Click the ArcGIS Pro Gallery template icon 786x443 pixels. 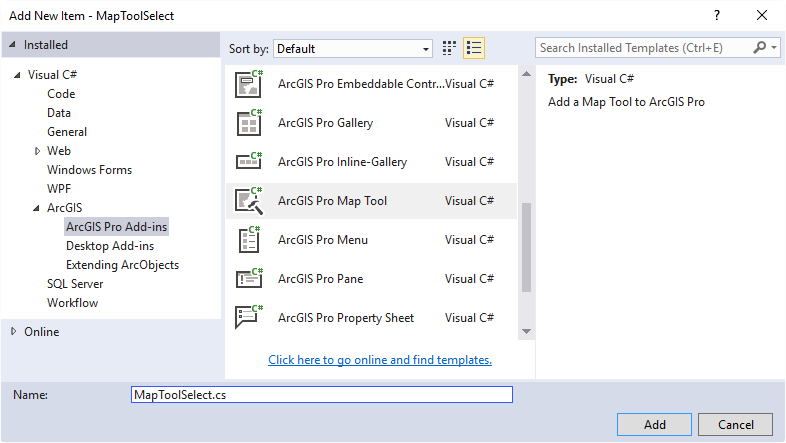pos(249,123)
